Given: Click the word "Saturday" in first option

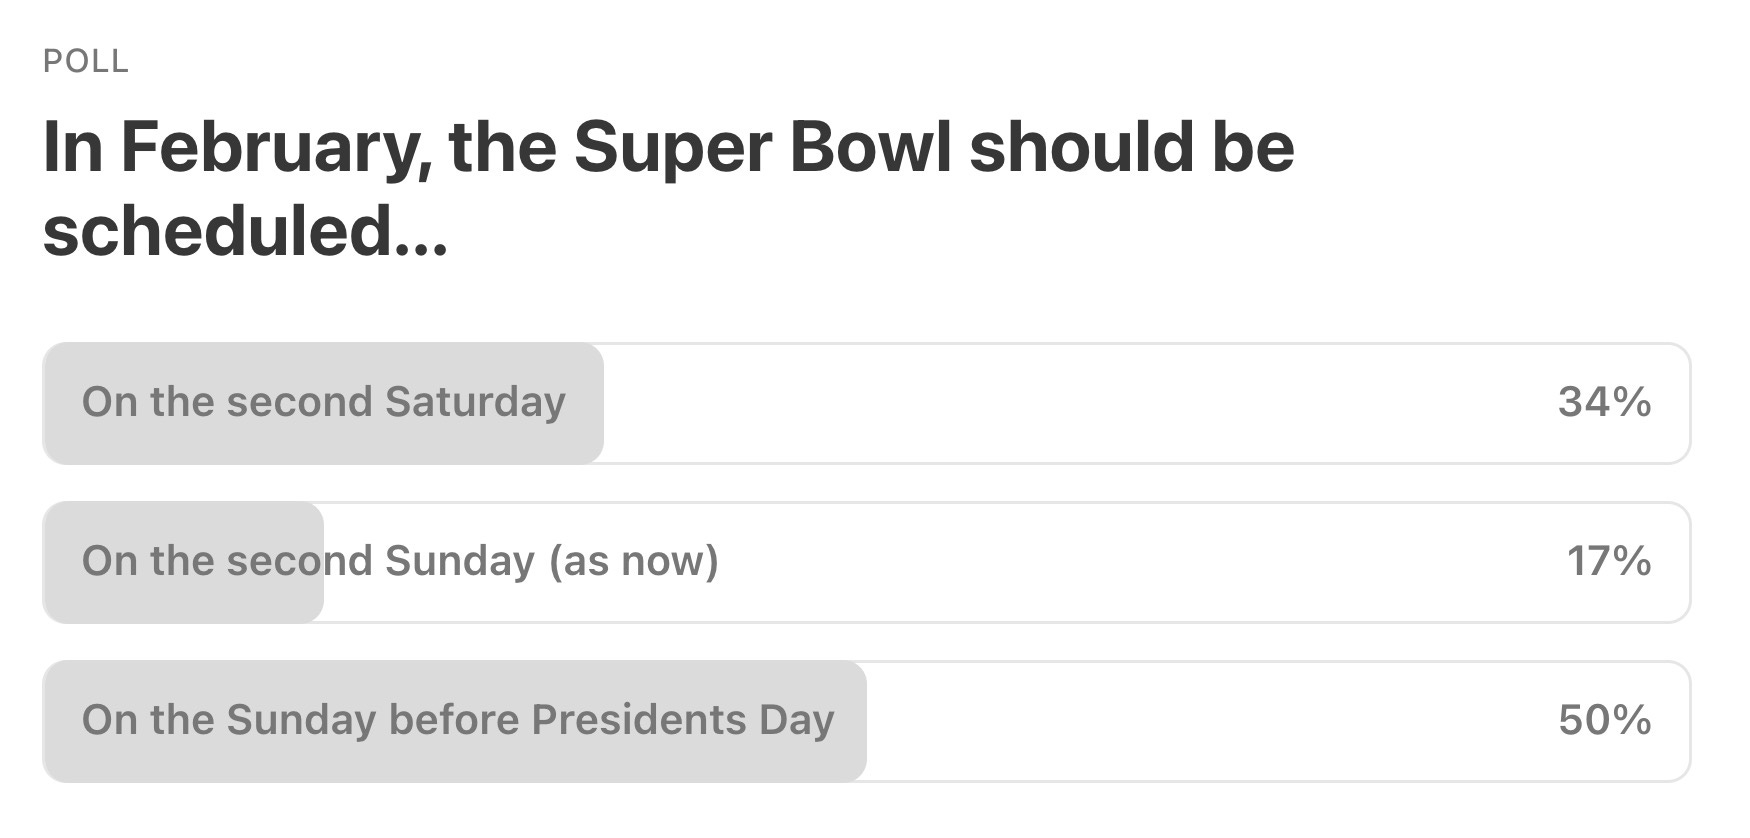Looking at the screenshot, I should click(475, 402).
